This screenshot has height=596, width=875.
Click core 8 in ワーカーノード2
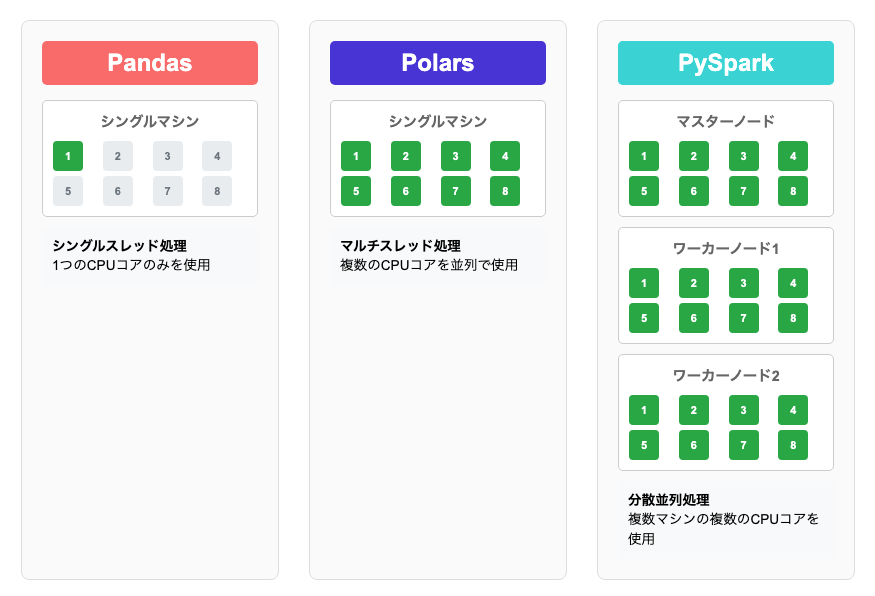[793, 445]
